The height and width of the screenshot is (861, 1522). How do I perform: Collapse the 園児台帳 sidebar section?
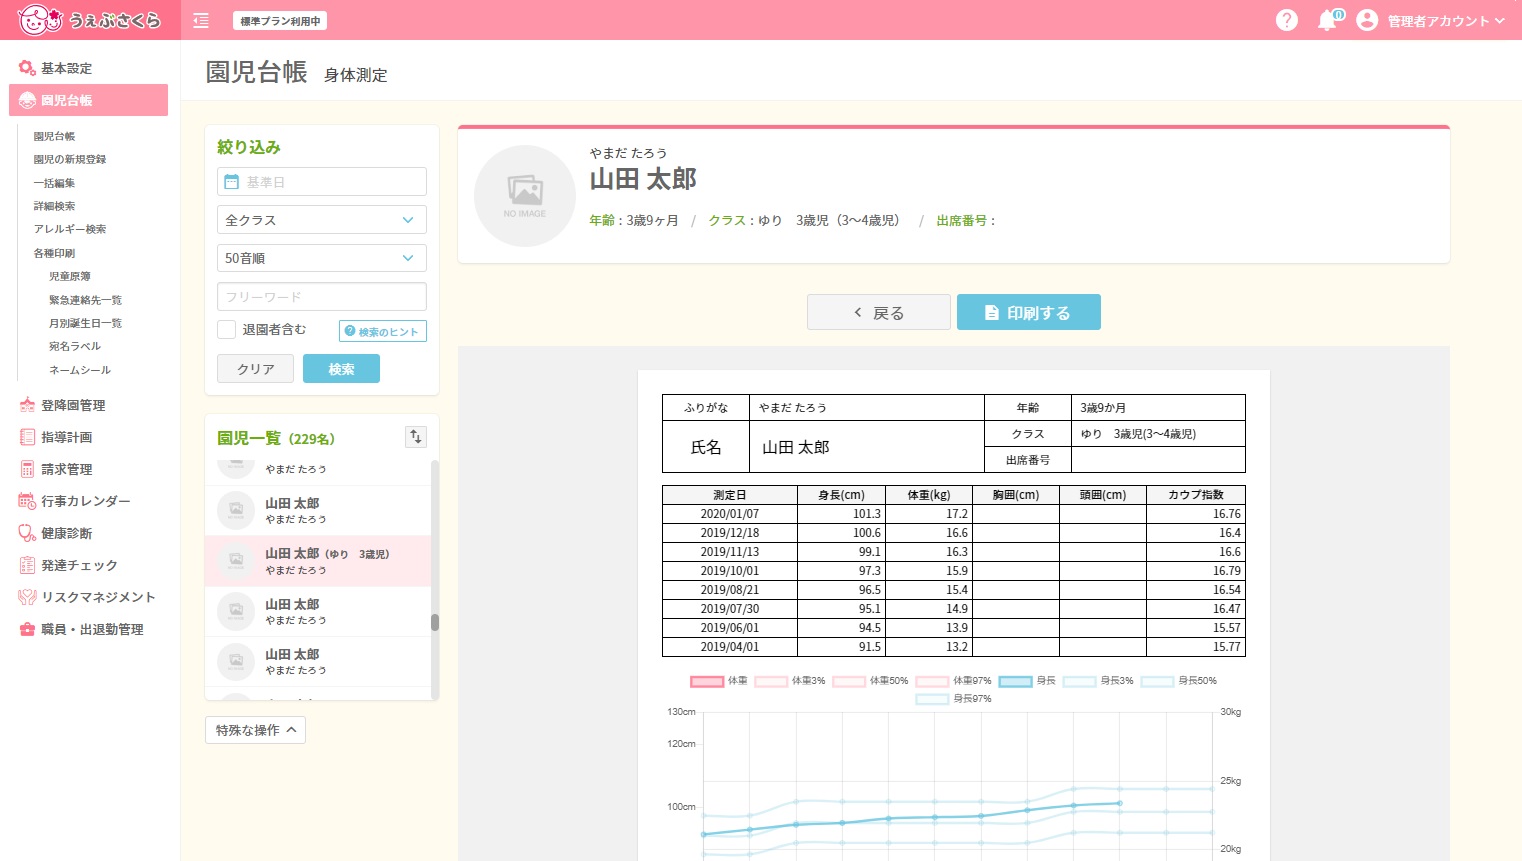pos(88,100)
